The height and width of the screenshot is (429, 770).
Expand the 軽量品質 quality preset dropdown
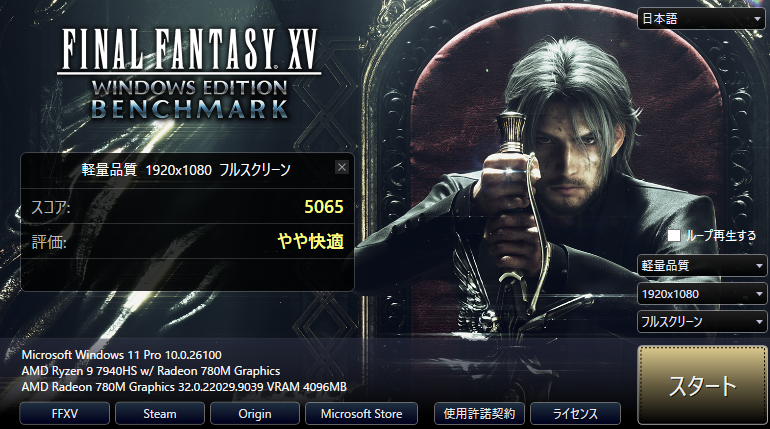click(702, 266)
